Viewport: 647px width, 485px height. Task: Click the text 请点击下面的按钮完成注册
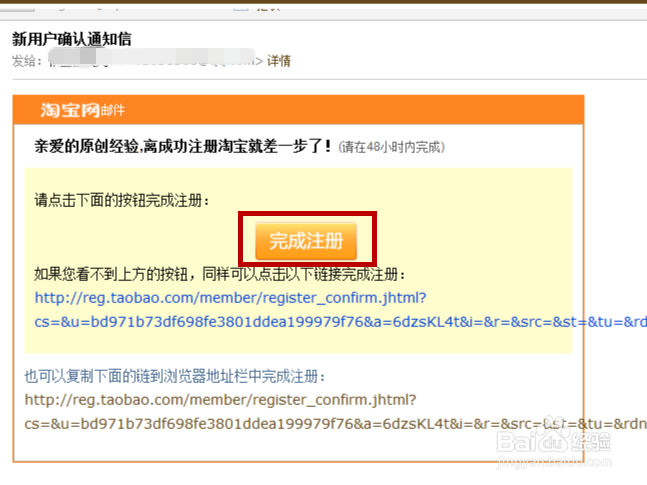click(x=122, y=201)
